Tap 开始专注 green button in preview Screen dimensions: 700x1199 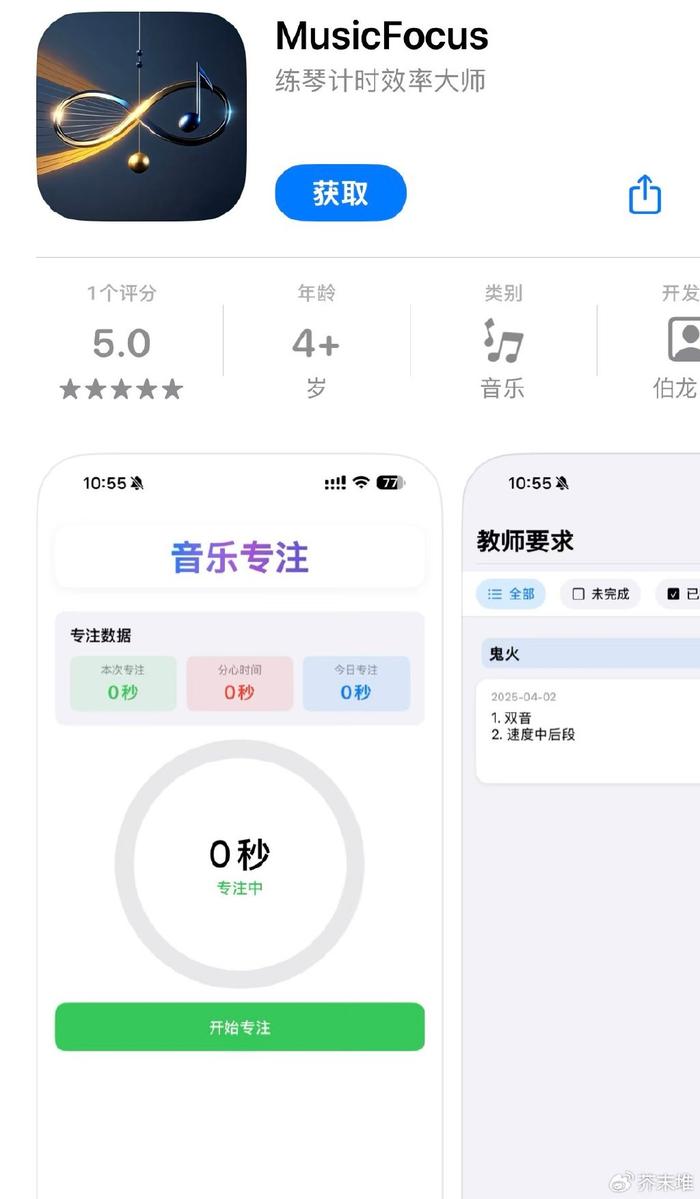pos(239,1027)
